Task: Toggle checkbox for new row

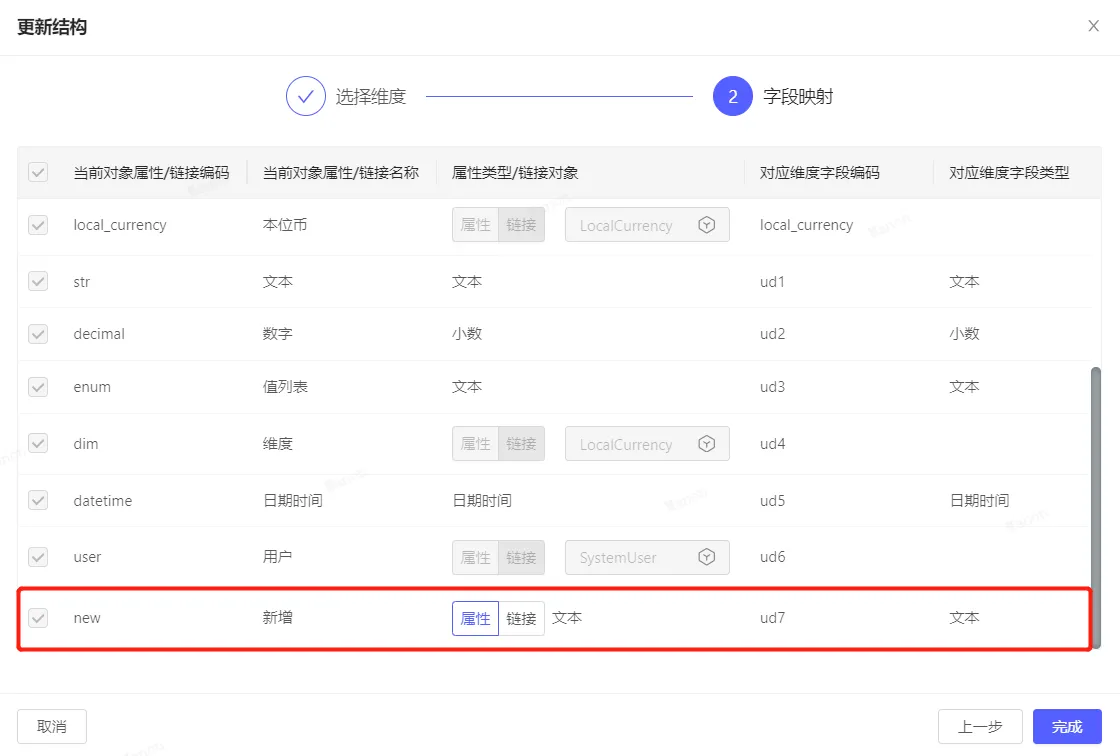Action: (38, 618)
